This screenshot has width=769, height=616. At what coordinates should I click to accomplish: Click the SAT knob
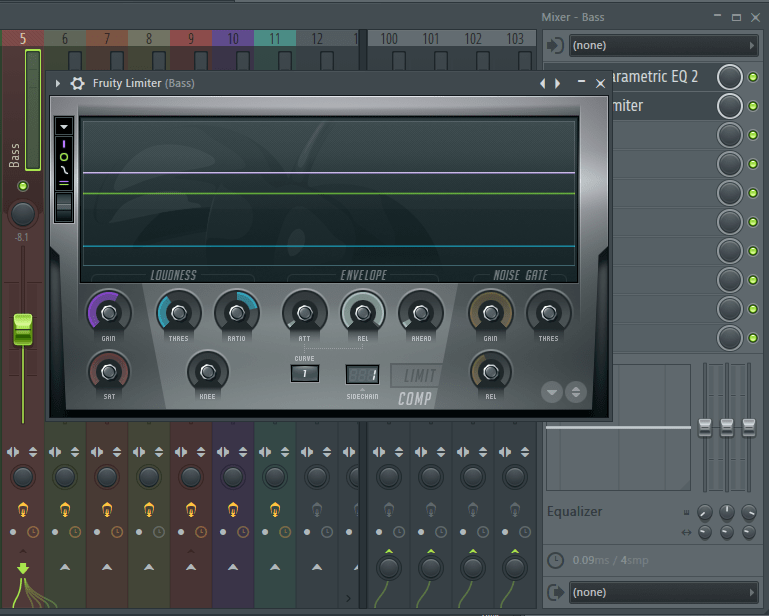pyautogui.click(x=109, y=372)
